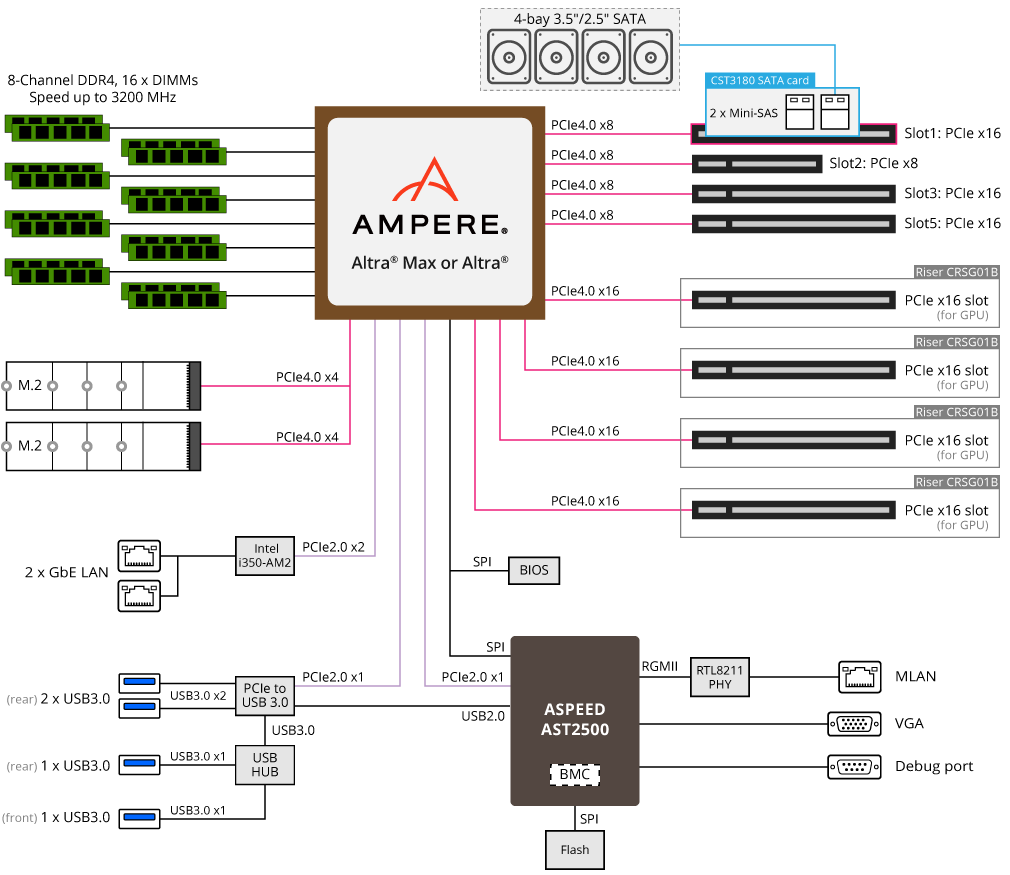Click the upper M.2 module

point(103,386)
